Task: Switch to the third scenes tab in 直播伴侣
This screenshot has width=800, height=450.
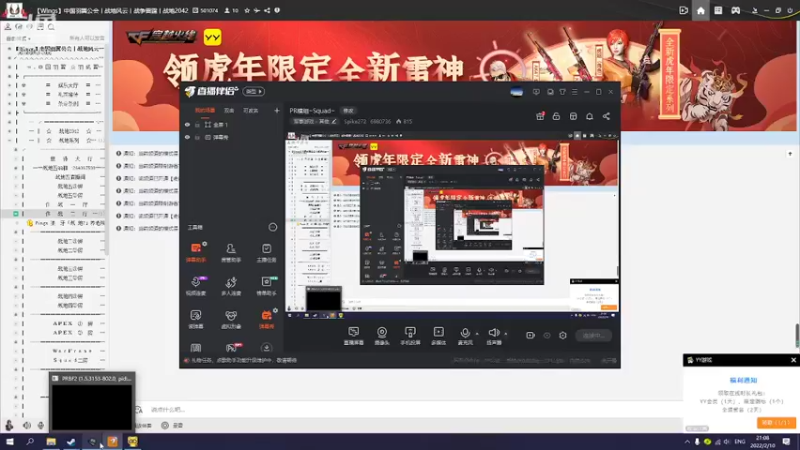Action: (x=251, y=110)
